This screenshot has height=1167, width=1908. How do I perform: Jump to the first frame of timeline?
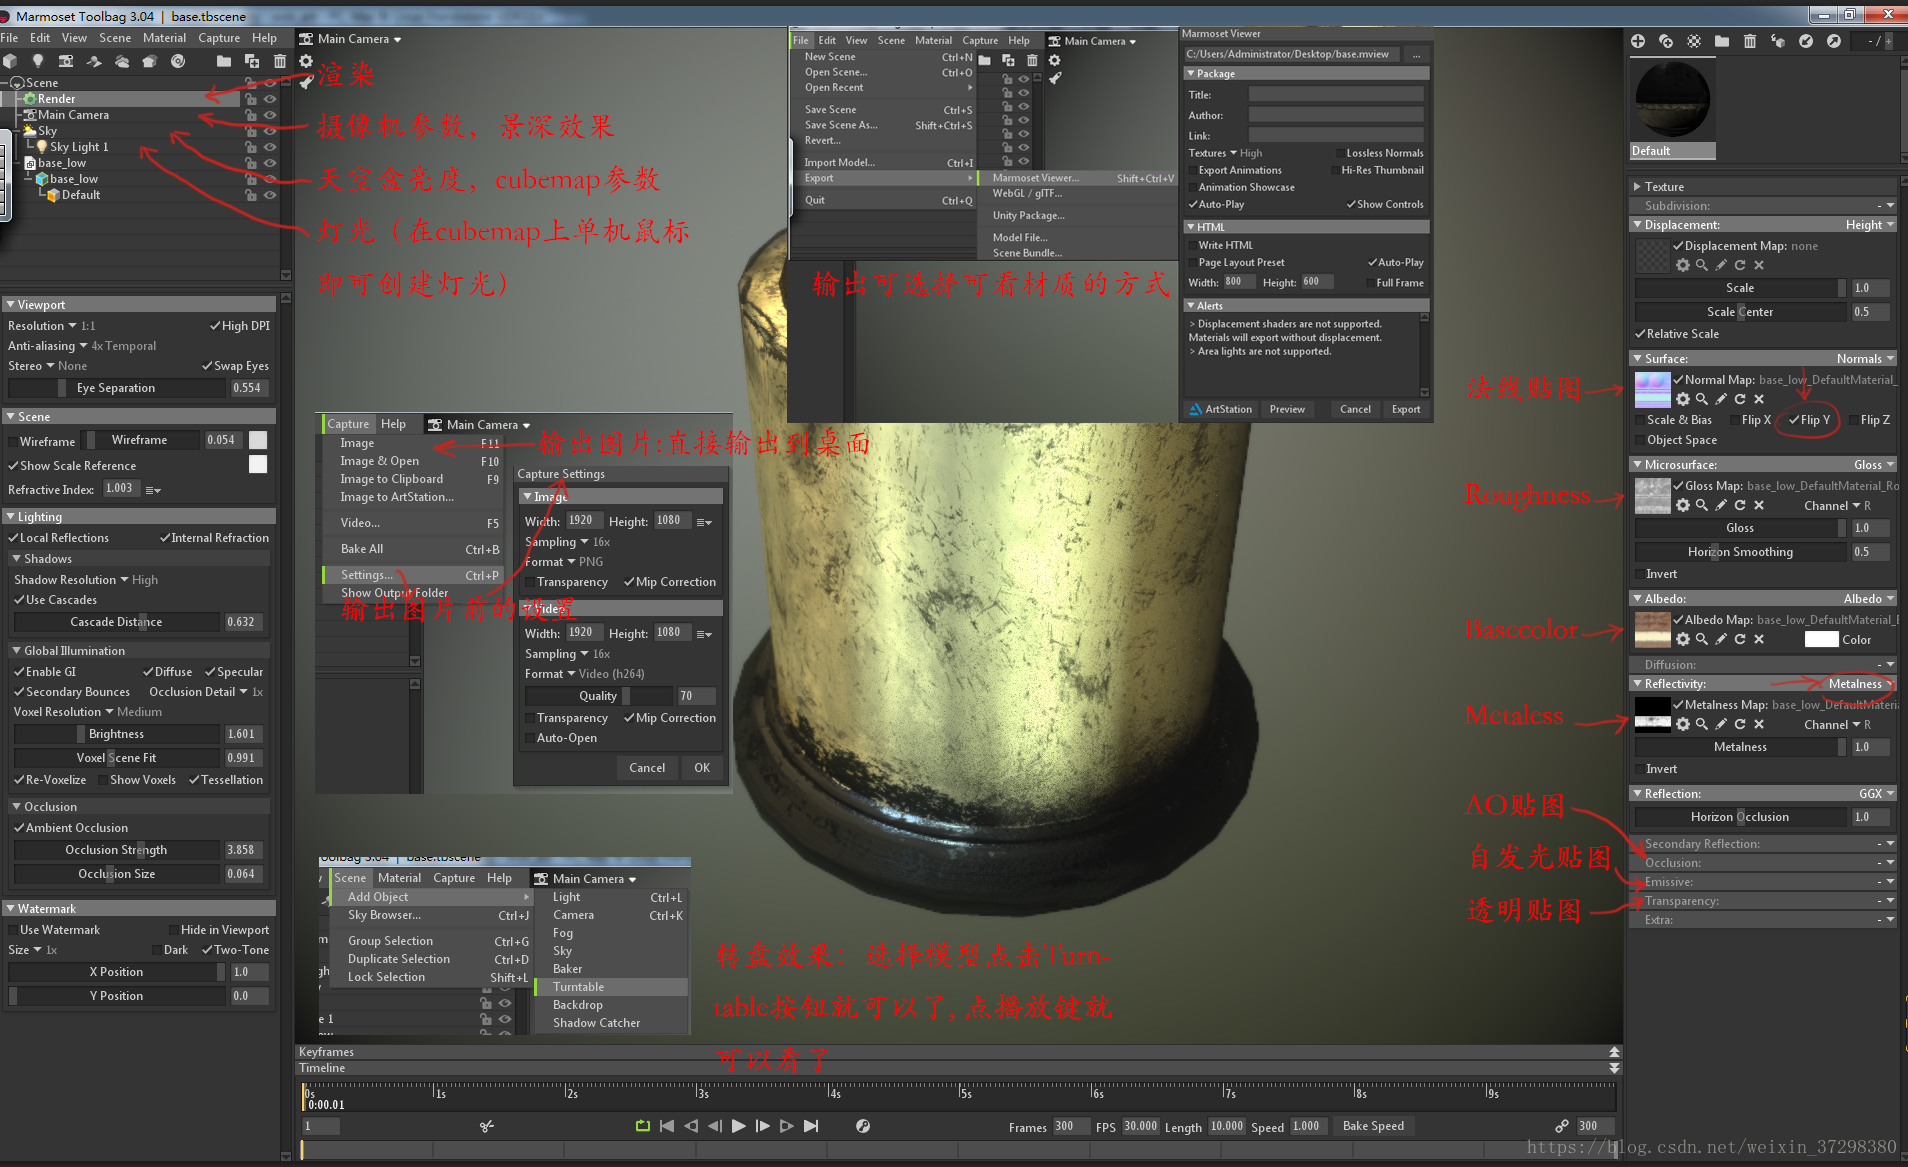[667, 1126]
